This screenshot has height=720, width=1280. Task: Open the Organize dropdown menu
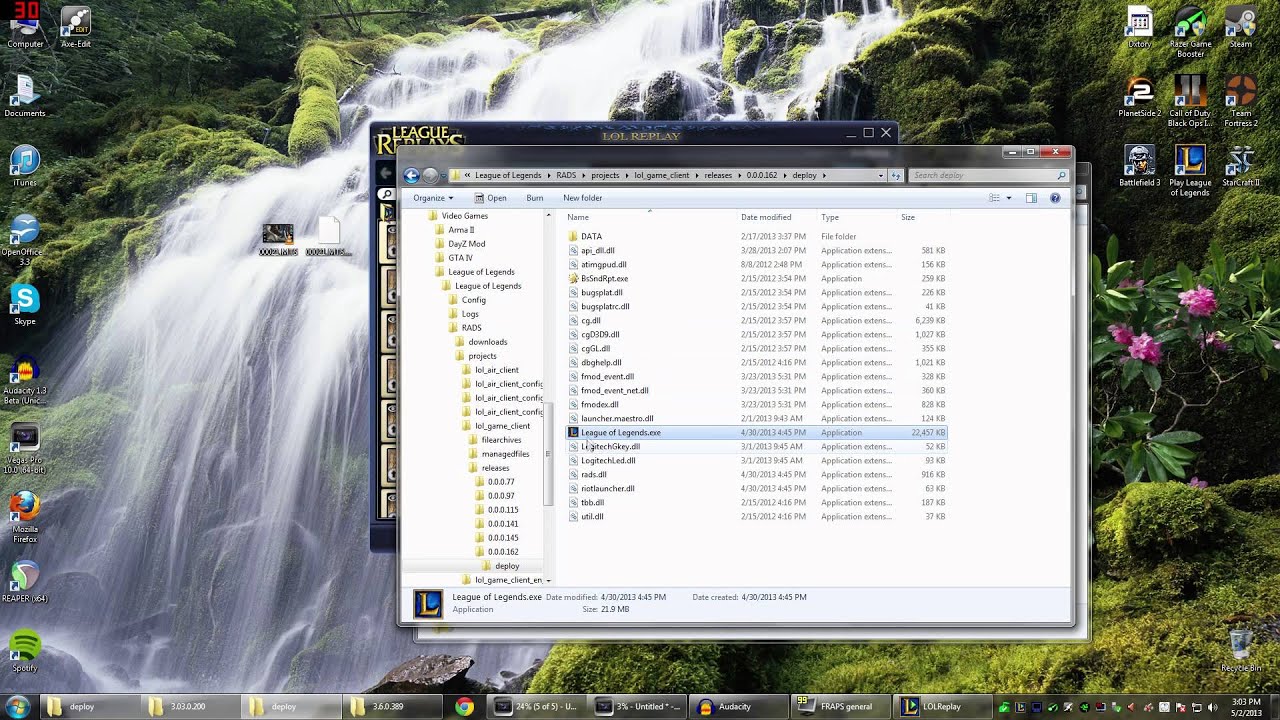(x=432, y=198)
